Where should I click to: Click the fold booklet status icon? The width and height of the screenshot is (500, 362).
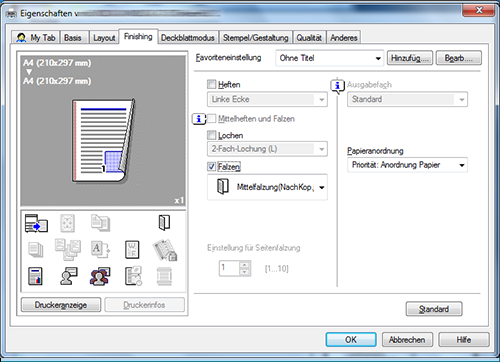pyautogui.click(x=164, y=223)
